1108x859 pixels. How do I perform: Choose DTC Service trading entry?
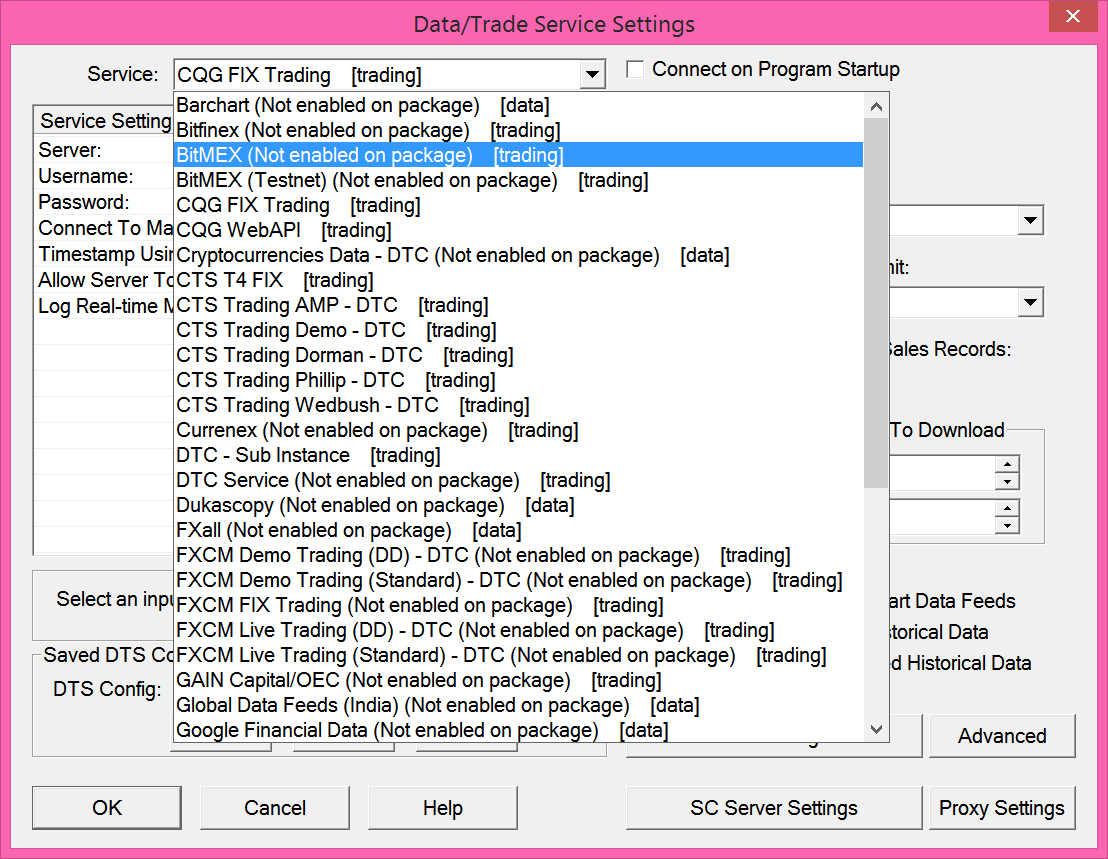click(x=518, y=480)
